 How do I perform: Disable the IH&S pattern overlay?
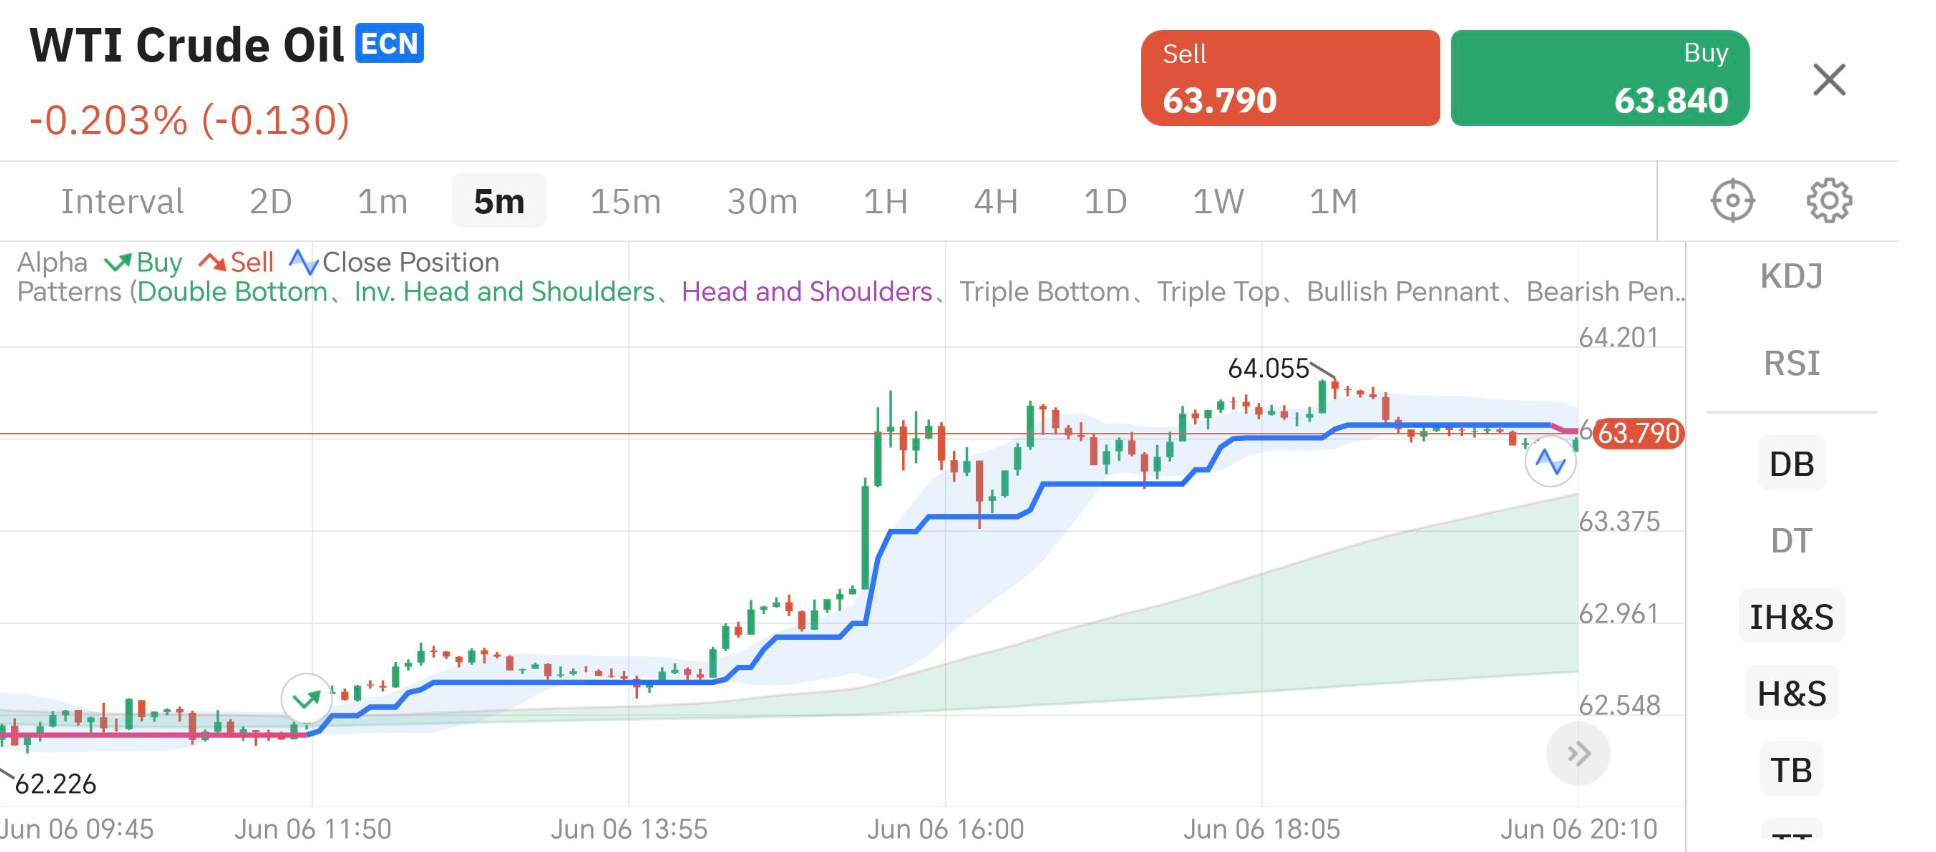1791,617
